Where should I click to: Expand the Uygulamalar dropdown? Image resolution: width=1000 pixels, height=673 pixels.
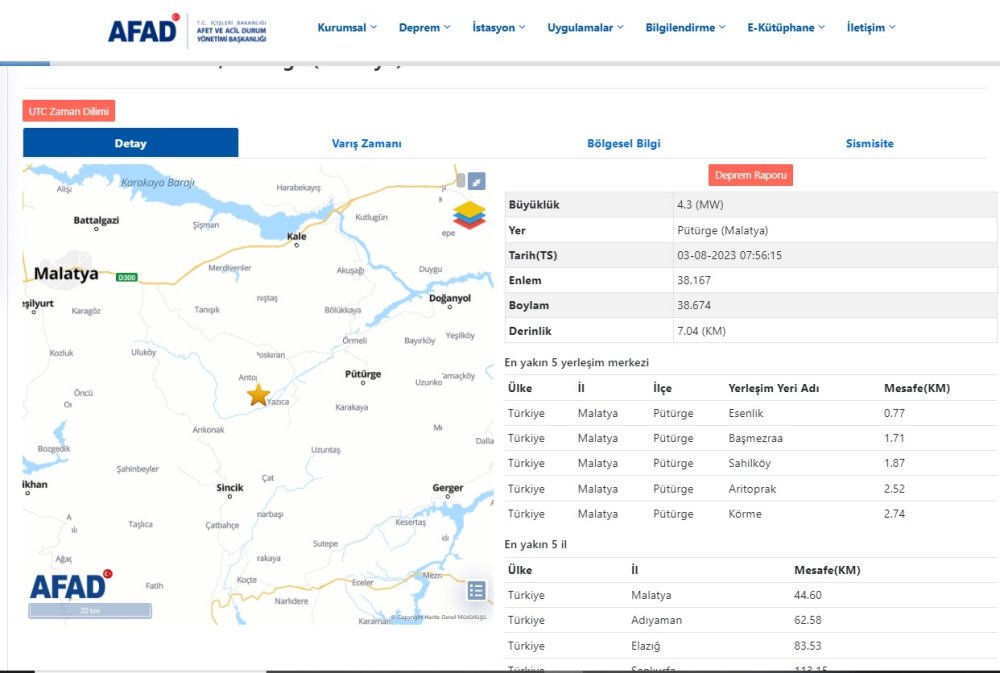(x=585, y=27)
